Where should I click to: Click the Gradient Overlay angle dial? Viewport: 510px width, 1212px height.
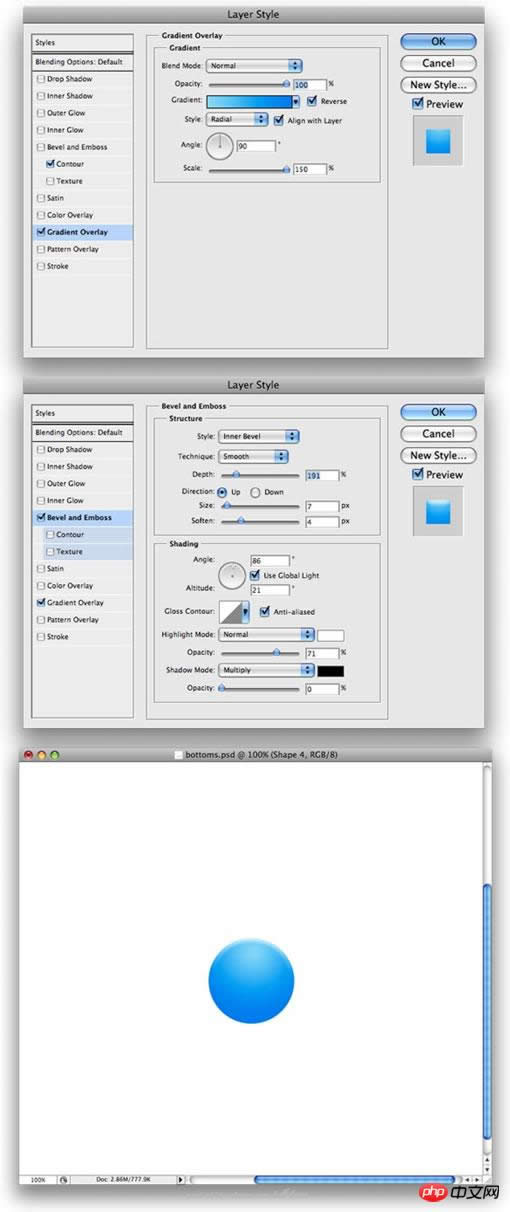pyautogui.click(x=220, y=146)
